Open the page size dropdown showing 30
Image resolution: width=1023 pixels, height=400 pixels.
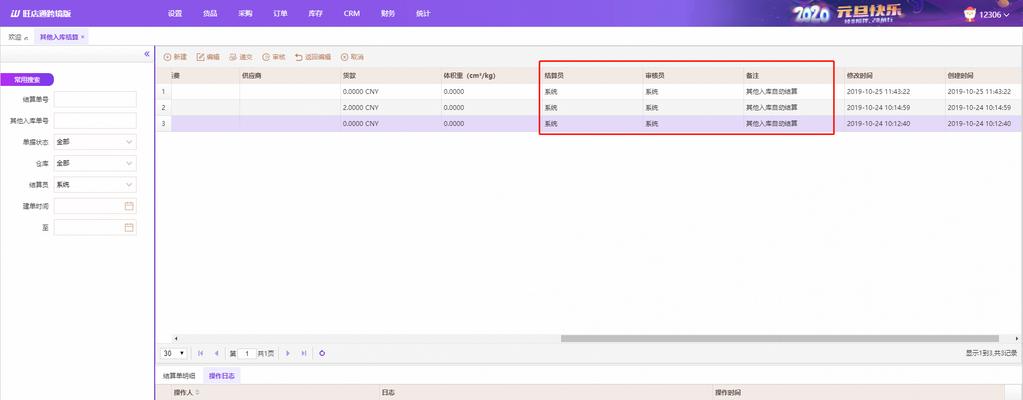click(175, 353)
